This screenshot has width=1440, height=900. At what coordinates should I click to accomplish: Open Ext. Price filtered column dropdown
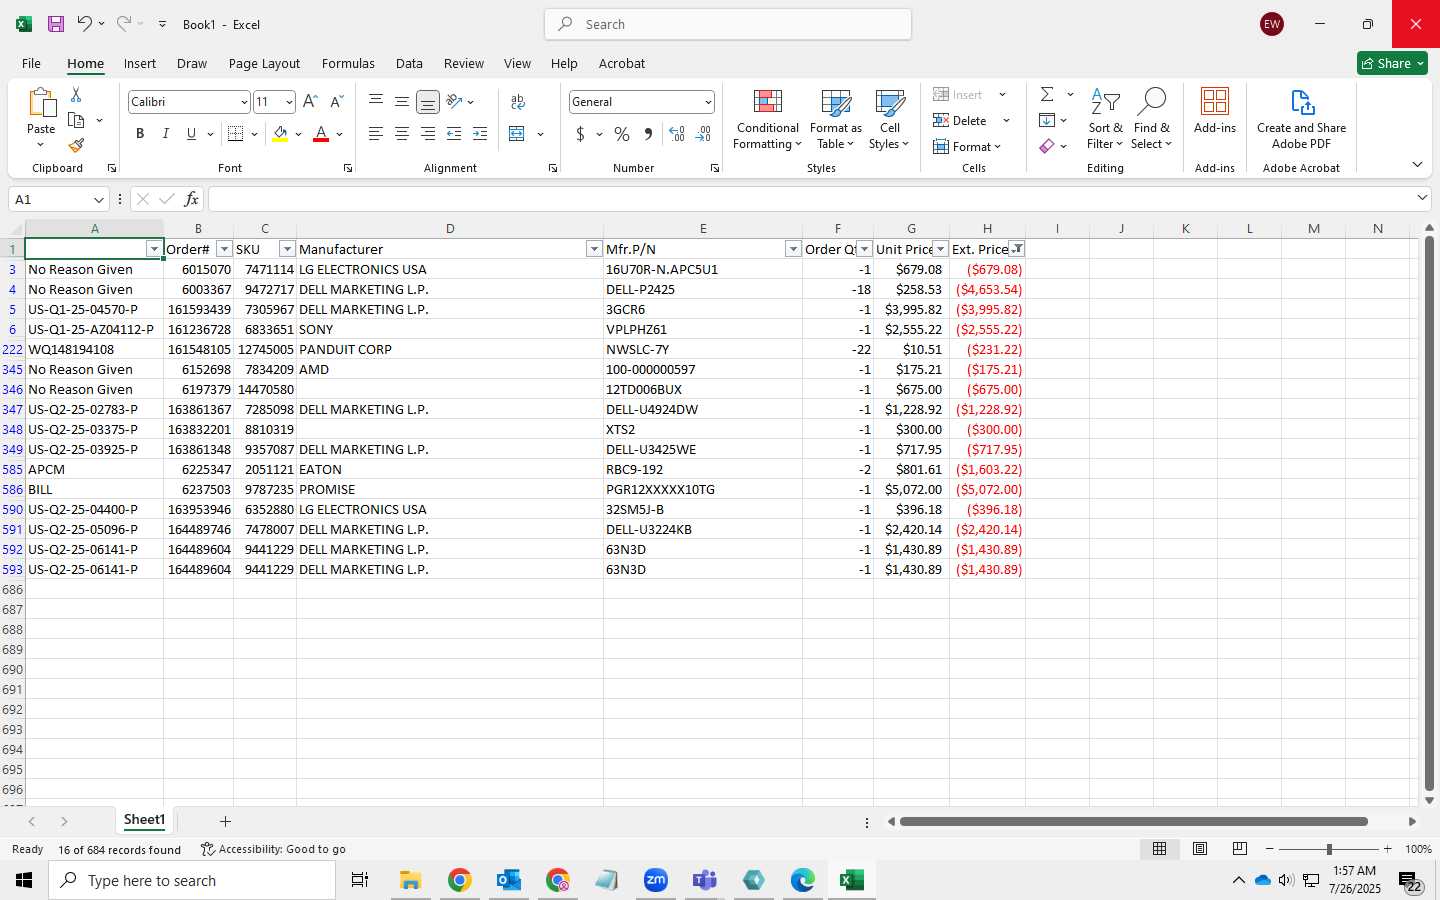(x=1017, y=249)
